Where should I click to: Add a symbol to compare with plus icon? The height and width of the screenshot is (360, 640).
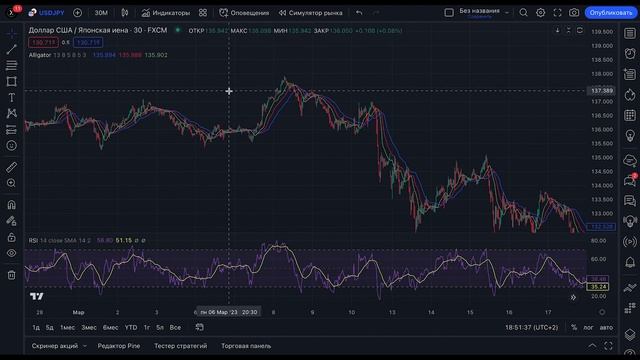[77, 13]
